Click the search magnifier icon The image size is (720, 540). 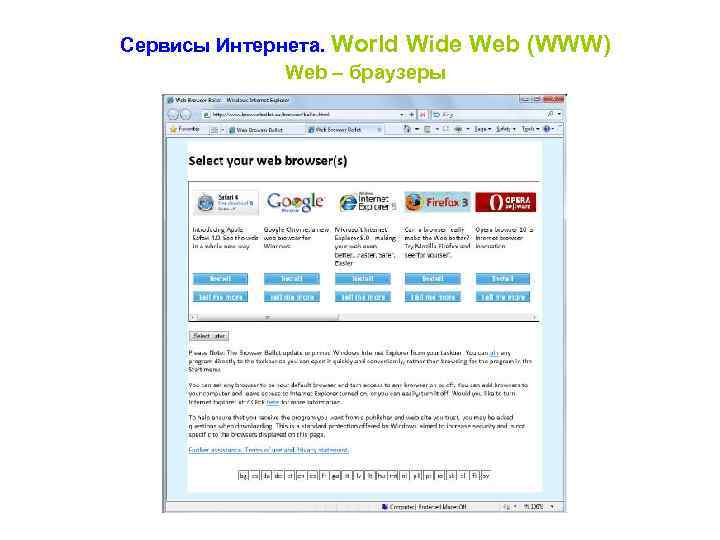click(x=550, y=114)
